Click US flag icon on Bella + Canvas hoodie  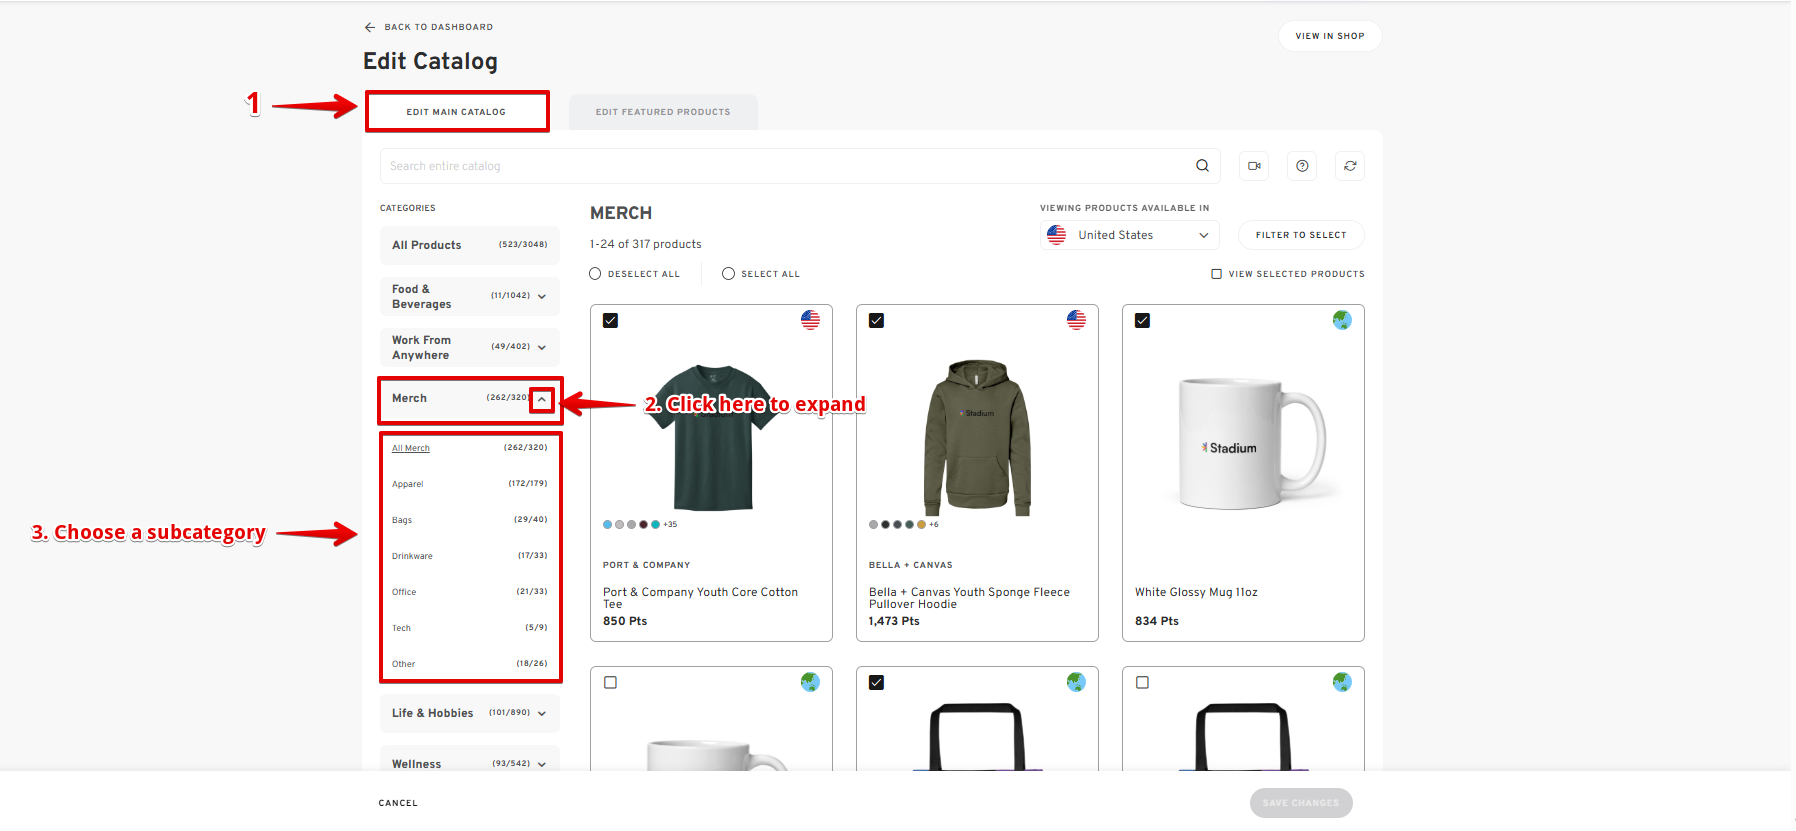(1076, 320)
